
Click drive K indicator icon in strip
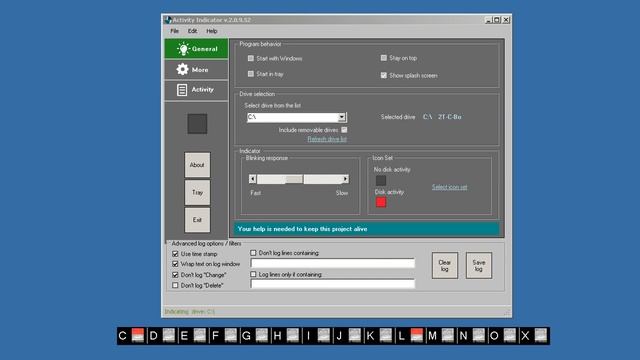[x=386, y=336]
